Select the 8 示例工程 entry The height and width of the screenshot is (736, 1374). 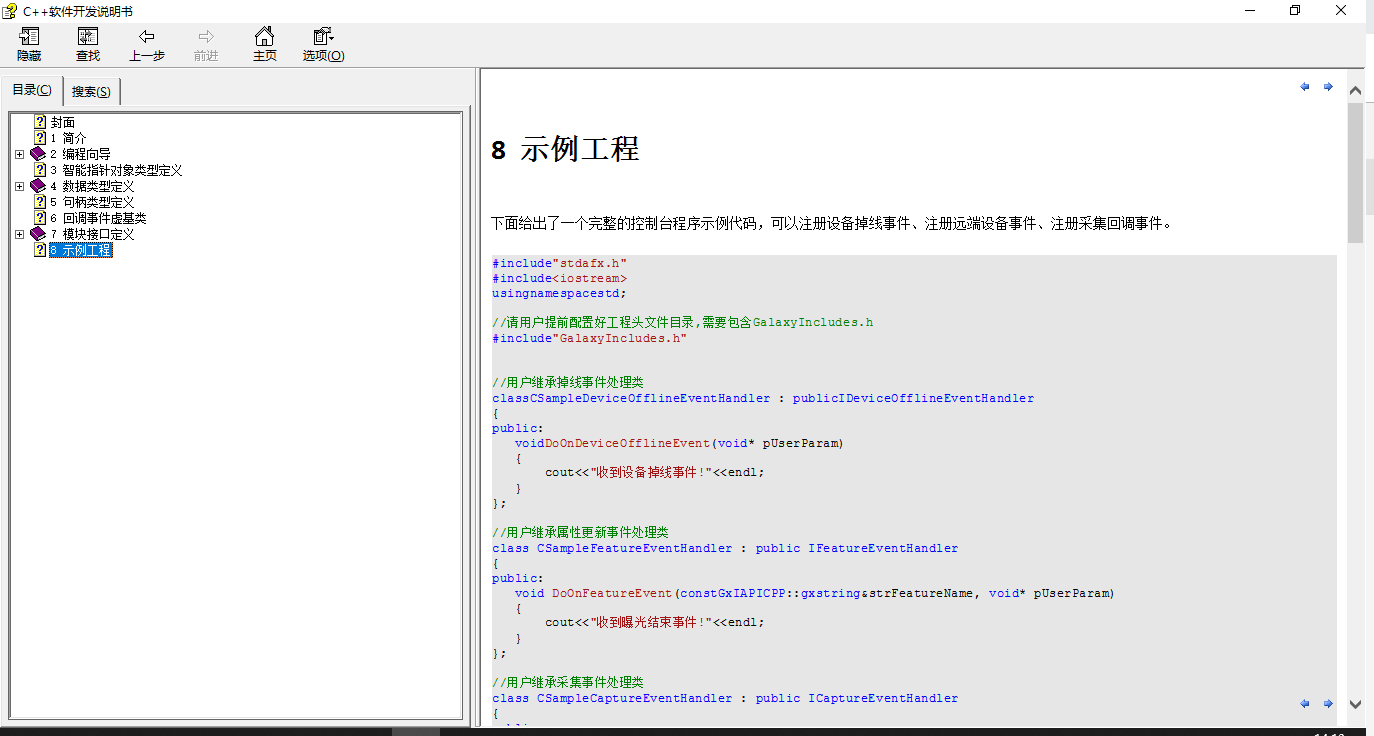81,250
